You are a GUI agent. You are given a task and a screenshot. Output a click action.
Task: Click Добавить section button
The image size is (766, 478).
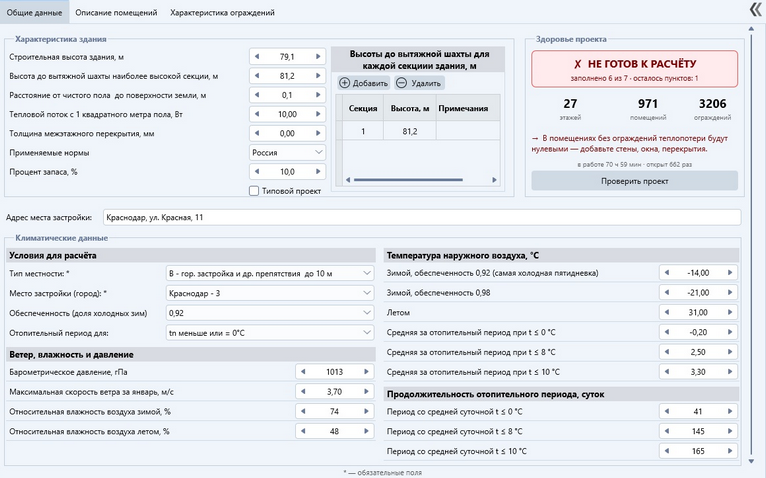[x=363, y=83]
